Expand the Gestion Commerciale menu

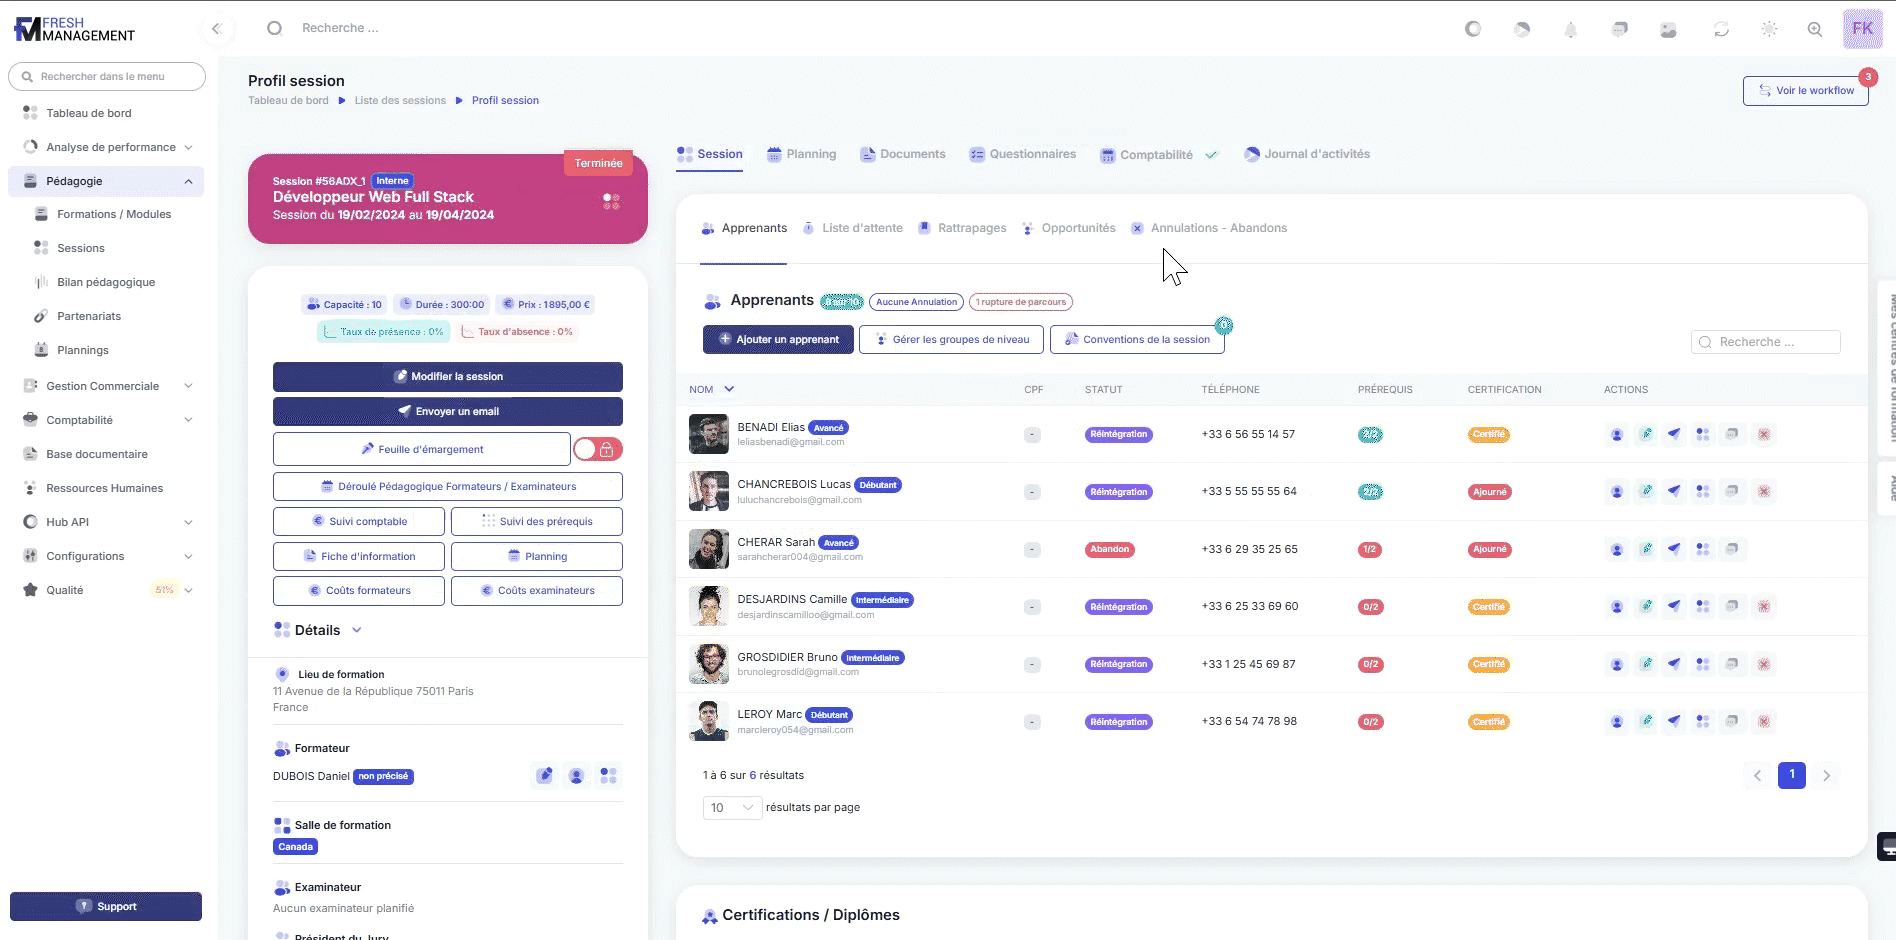[x=188, y=386]
